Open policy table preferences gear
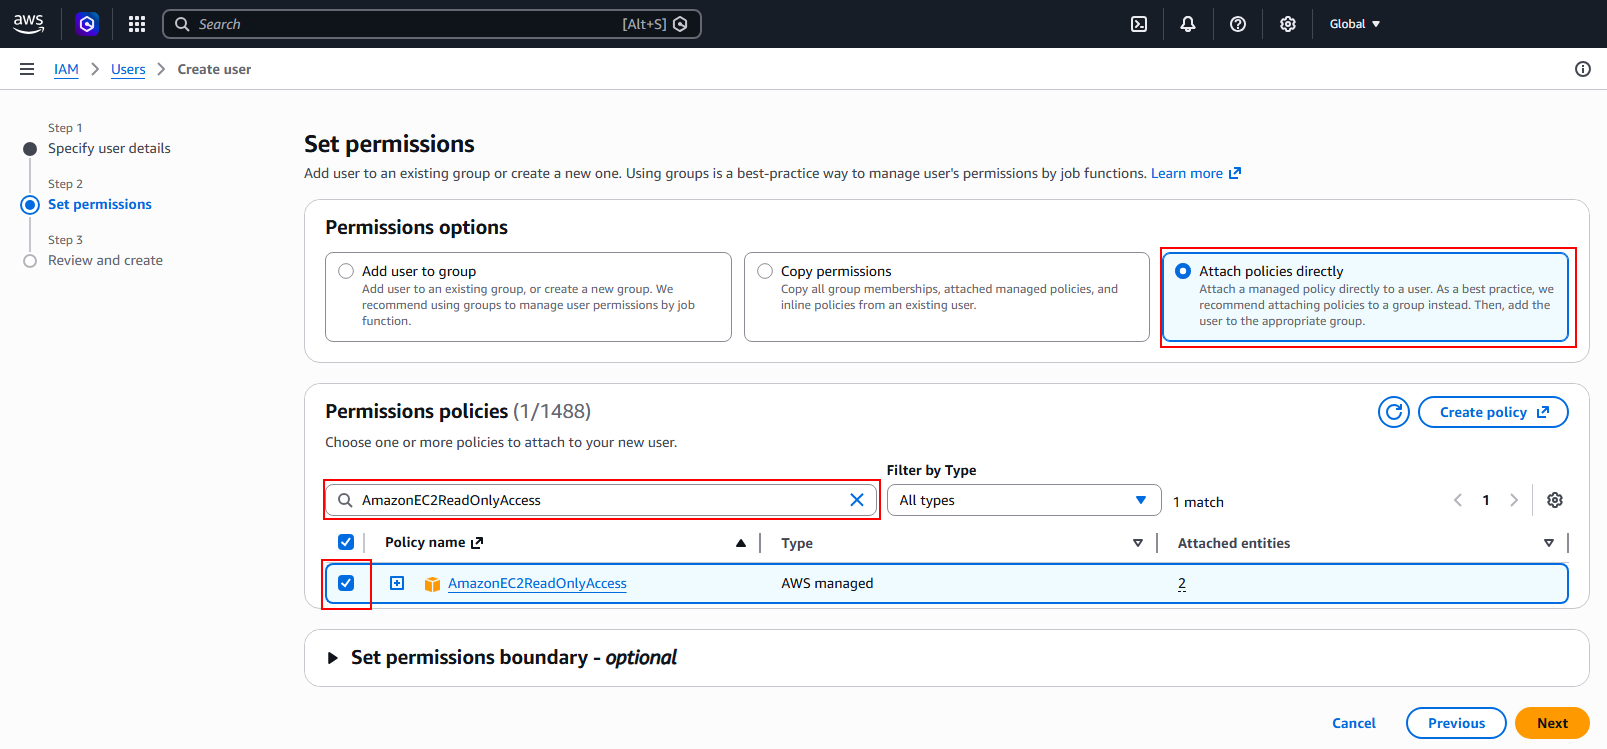Image resolution: width=1607 pixels, height=749 pixels. coord(1555,500)
